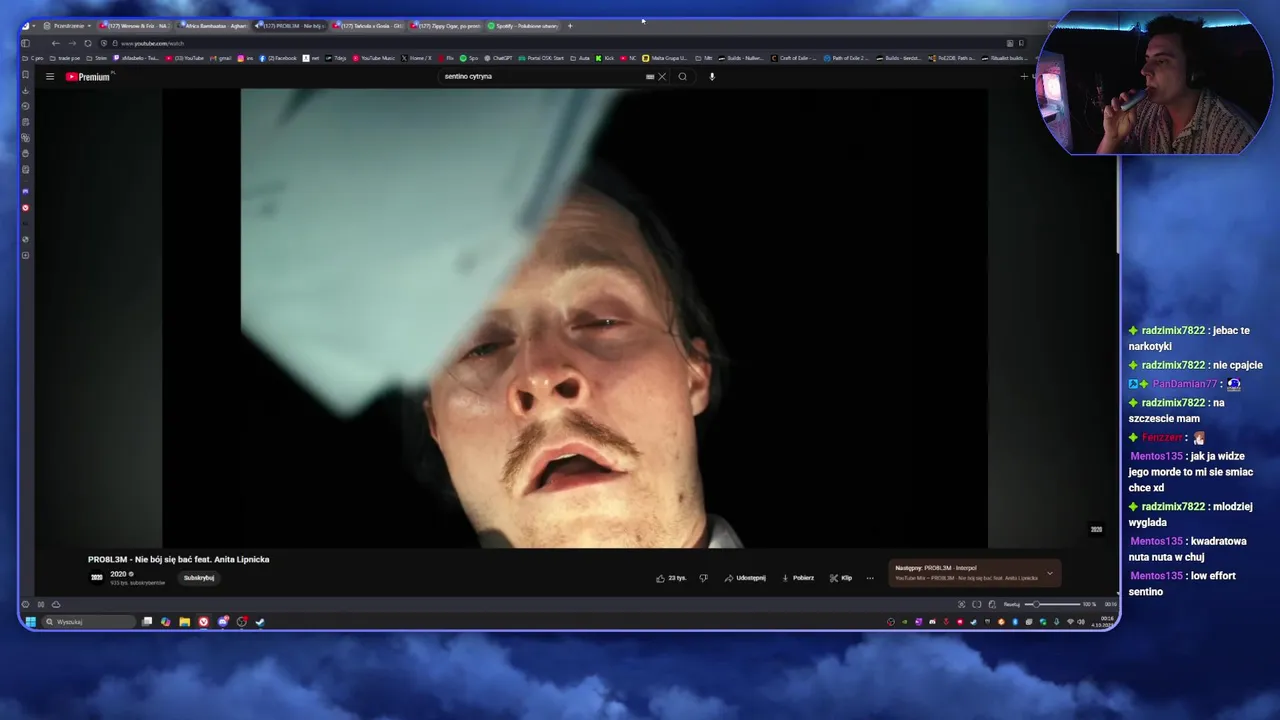Viewport: 1280px width, 720px height.
Task: Switch to 'Afrika Bambaataa' tab
Action: pyautogui.click(x=212, y=26)
